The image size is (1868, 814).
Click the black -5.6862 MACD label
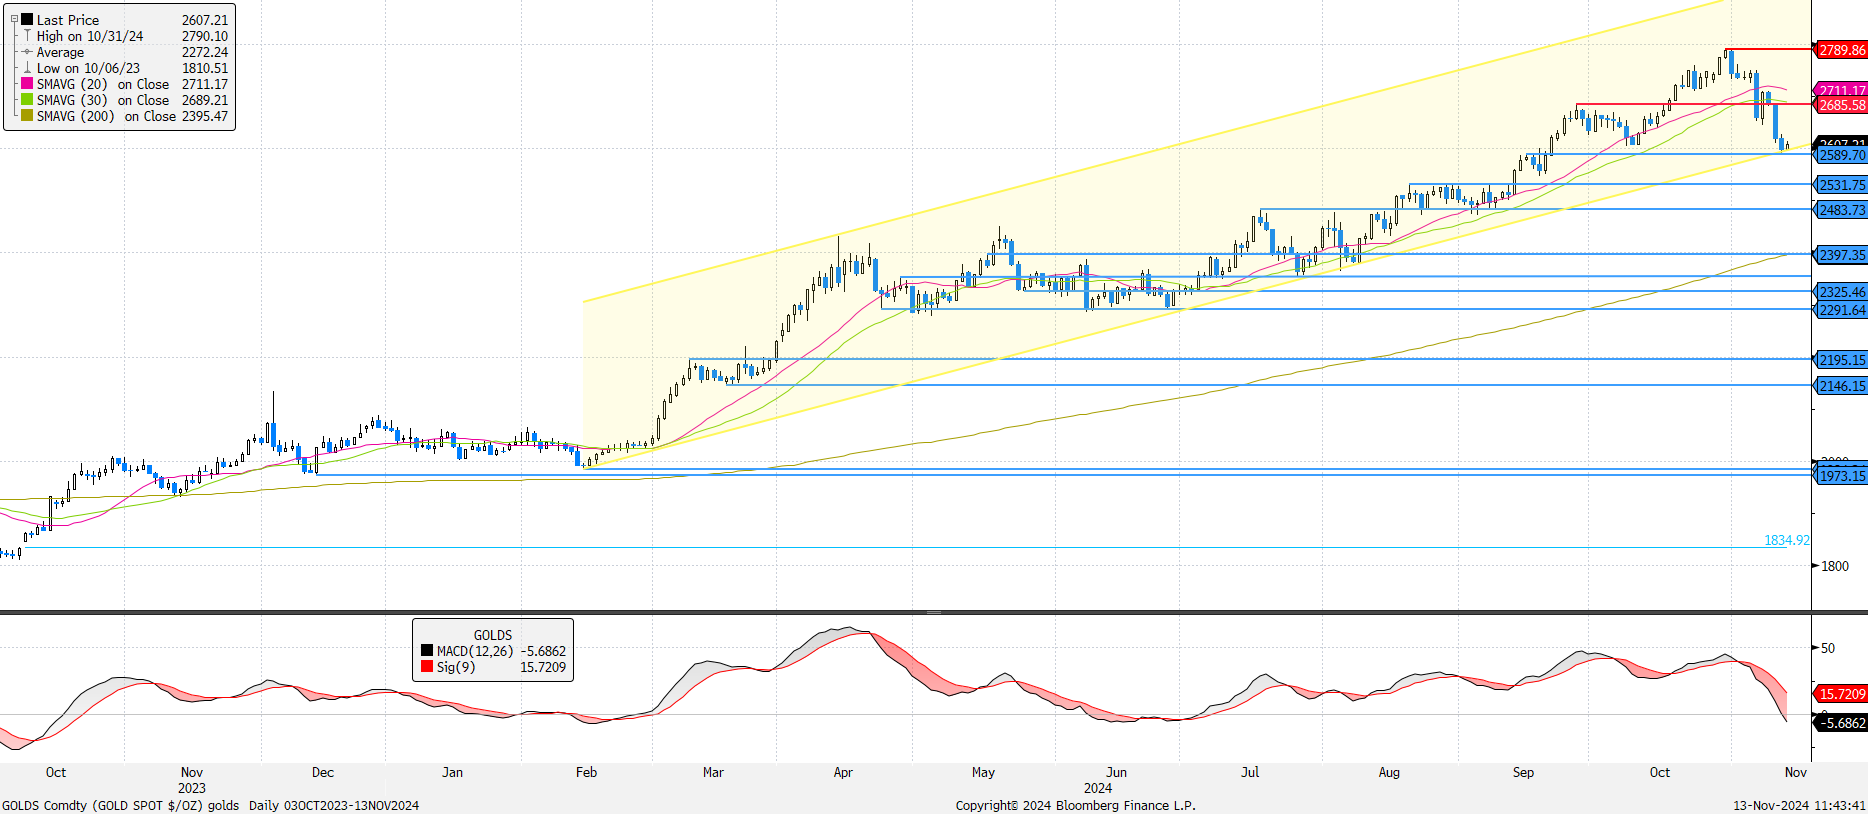pos(1841,723)
